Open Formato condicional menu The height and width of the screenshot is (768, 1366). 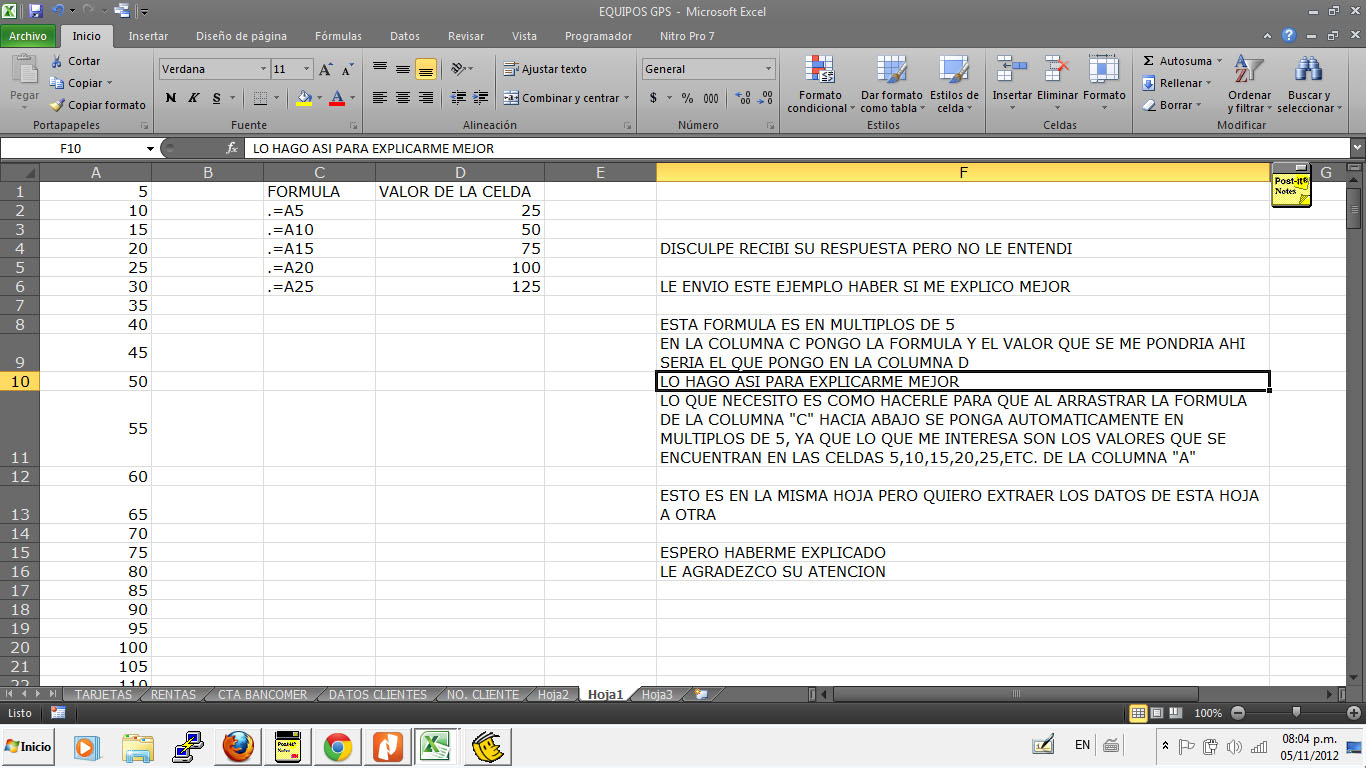(x=820, y=85)
